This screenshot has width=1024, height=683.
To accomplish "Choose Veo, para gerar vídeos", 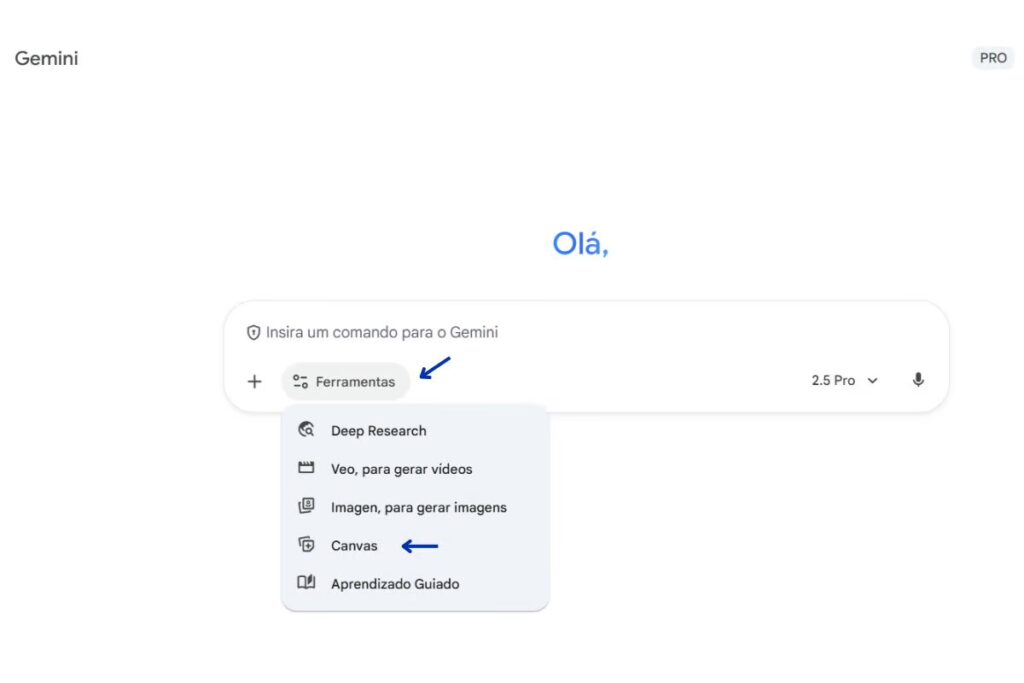I will pos(401,468).
